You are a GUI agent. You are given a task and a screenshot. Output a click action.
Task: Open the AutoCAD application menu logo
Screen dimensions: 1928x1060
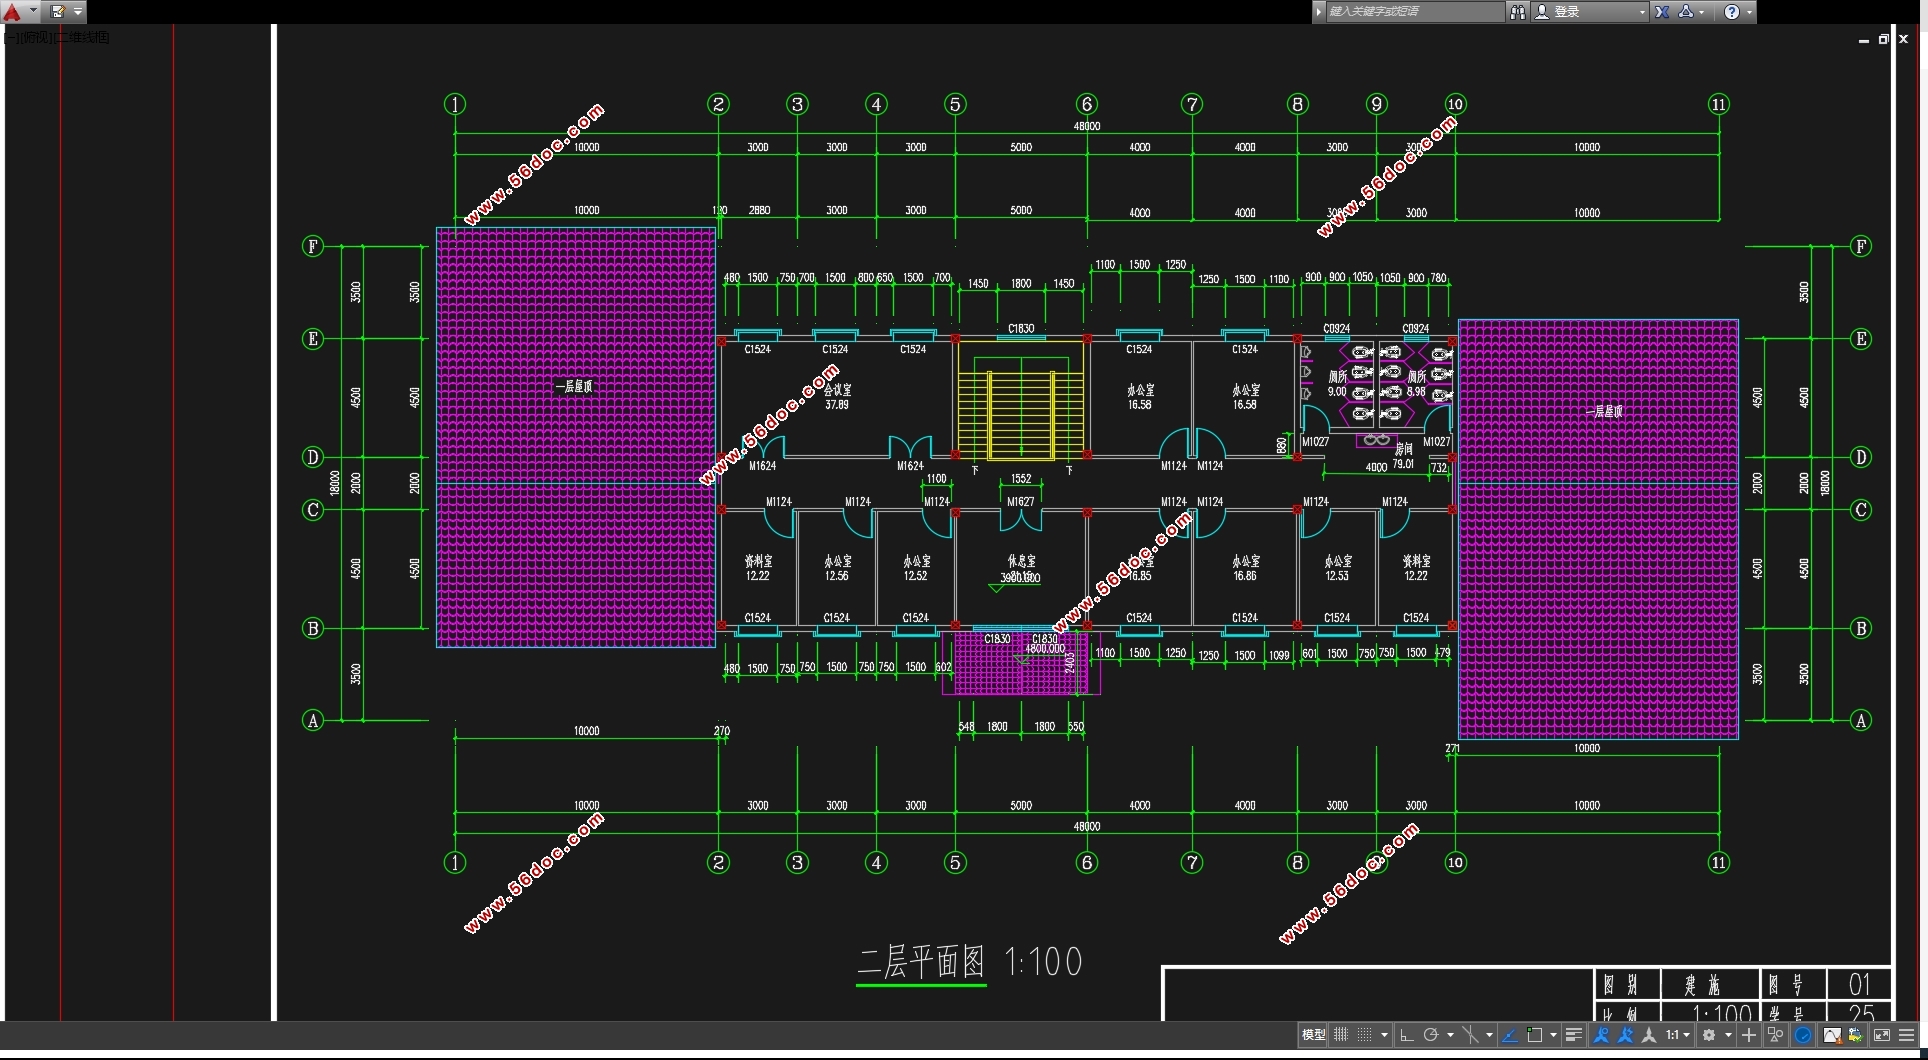(12, 12)
